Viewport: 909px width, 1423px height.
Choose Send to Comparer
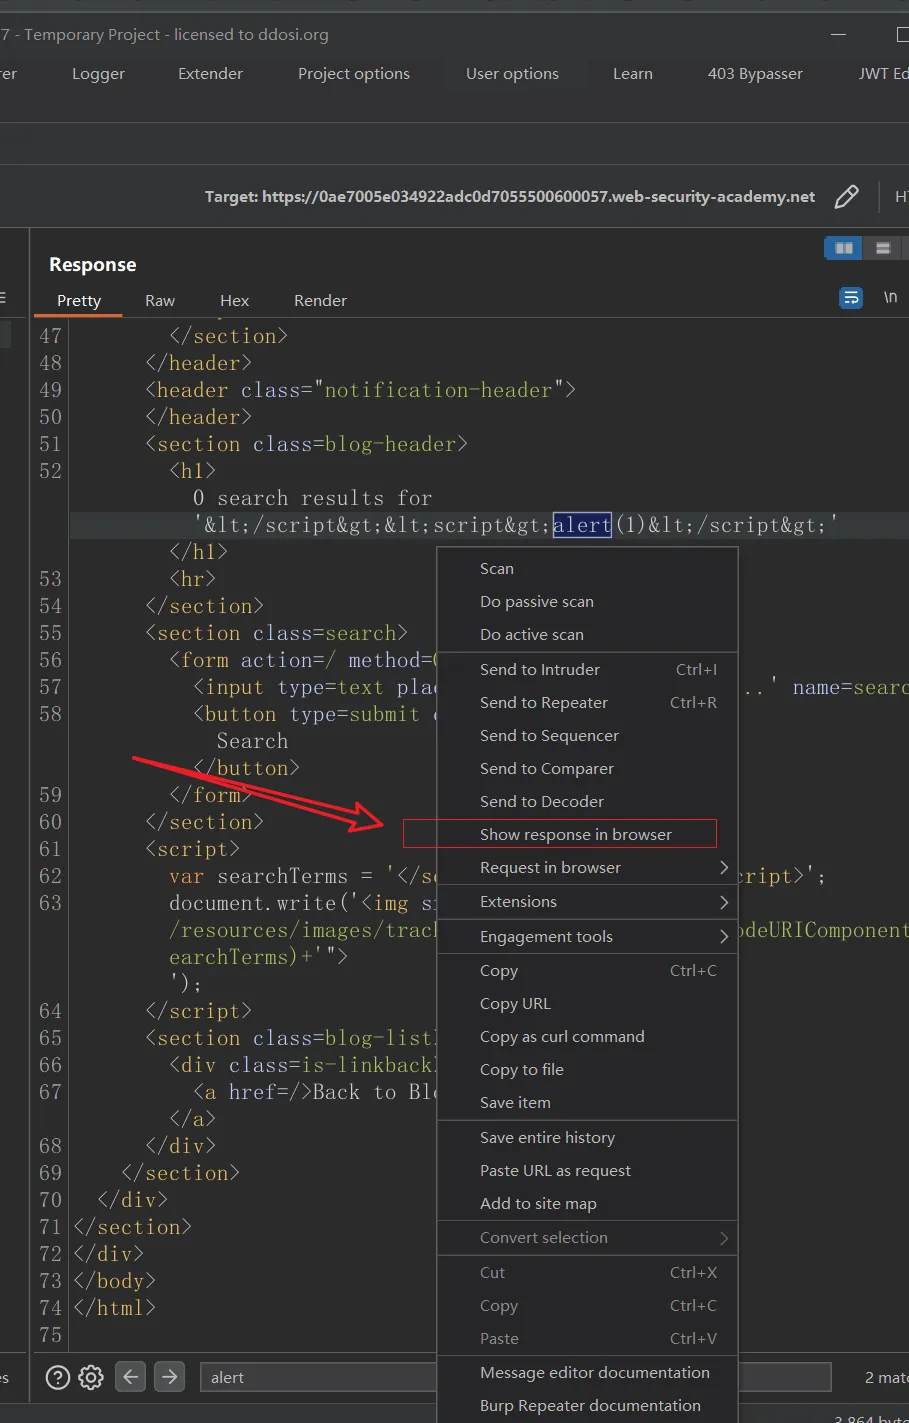[588, 768]
